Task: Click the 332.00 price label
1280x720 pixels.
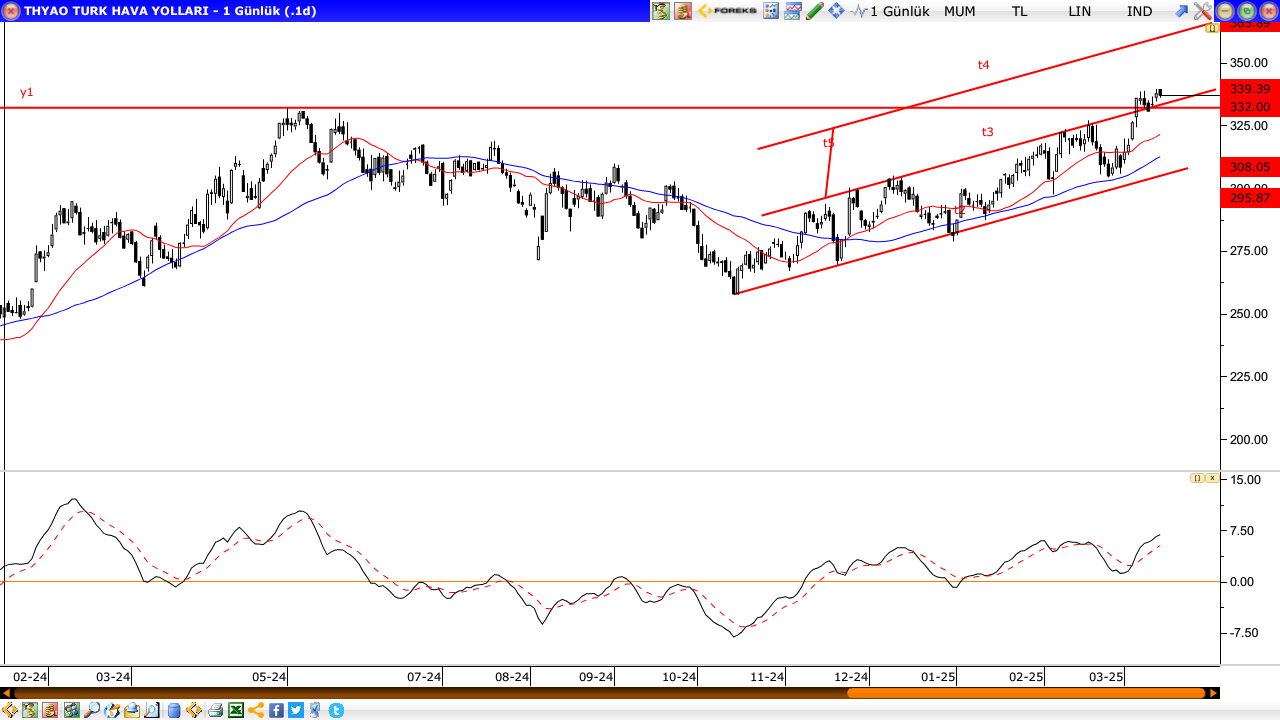Action: click(1250, 107)
